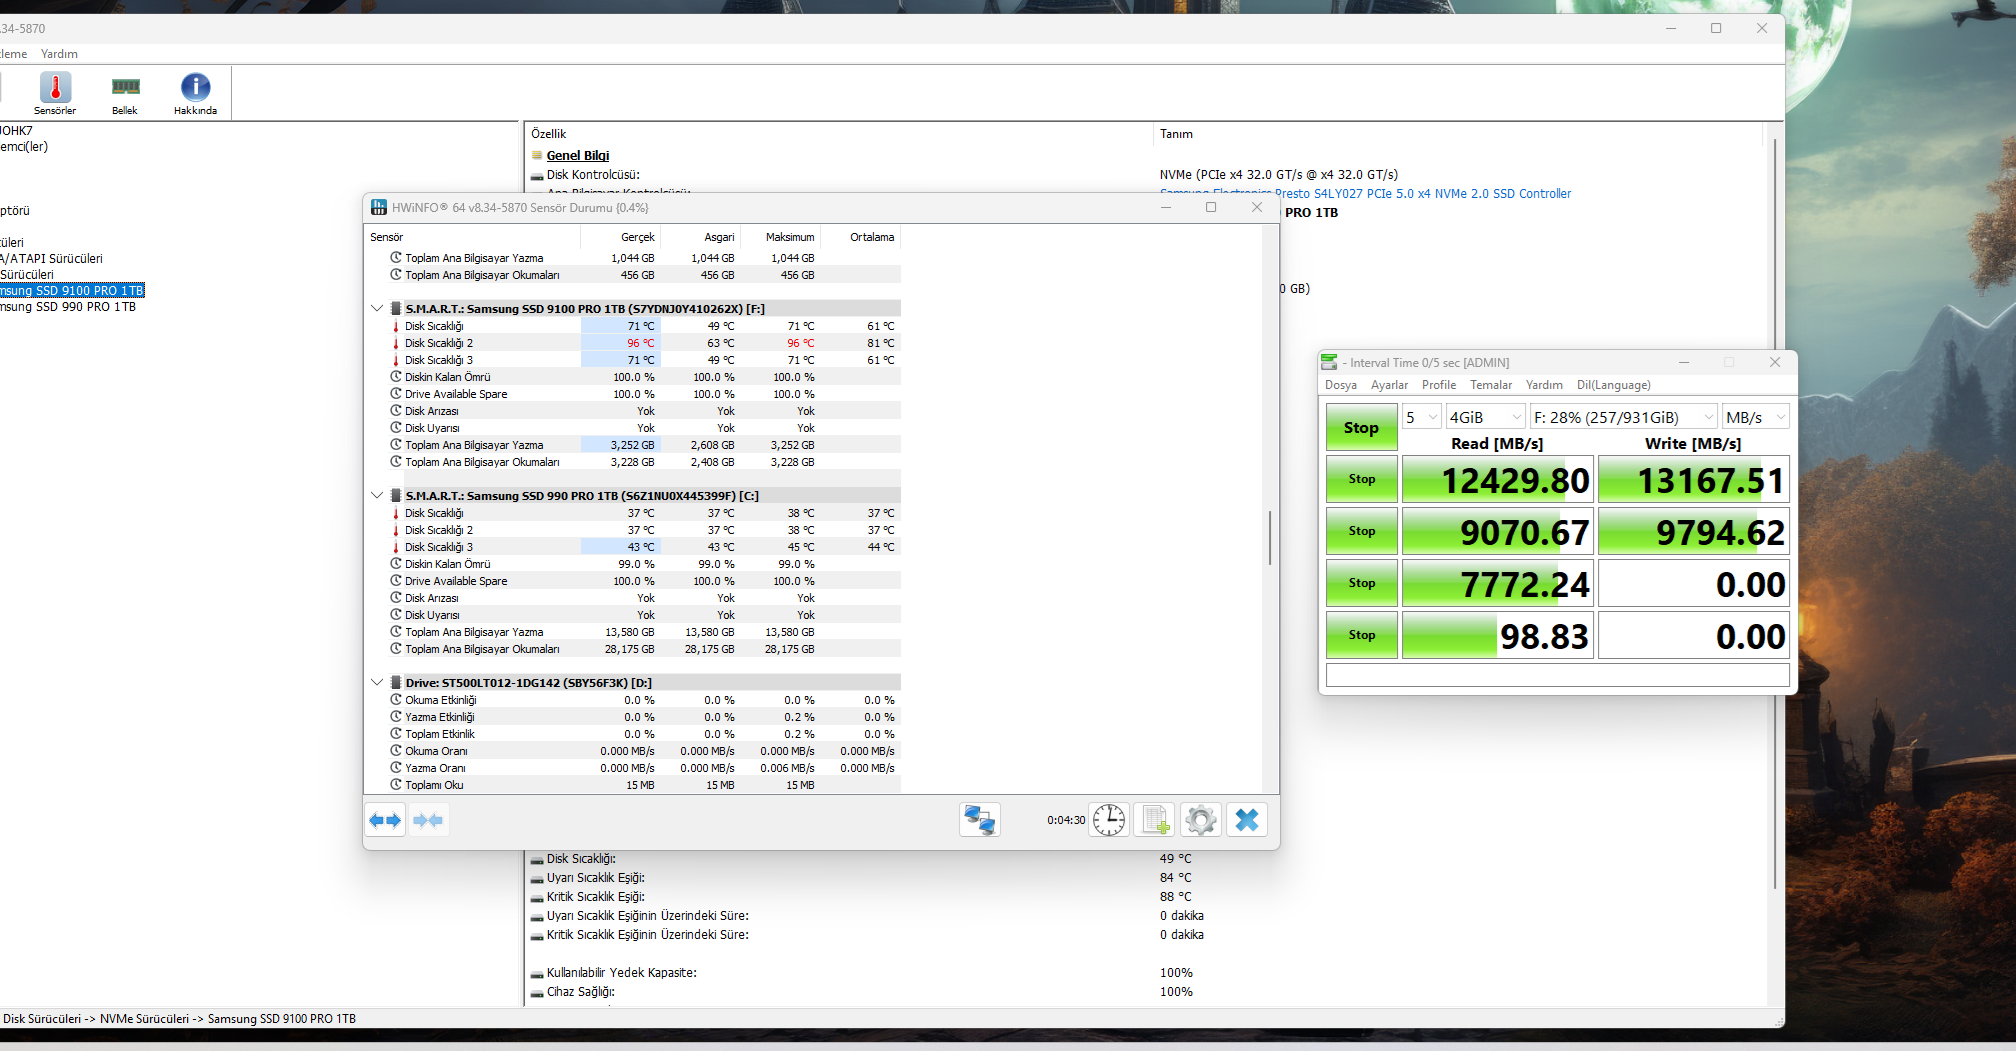Click the Ortalama column header

(x=860, y=237)
